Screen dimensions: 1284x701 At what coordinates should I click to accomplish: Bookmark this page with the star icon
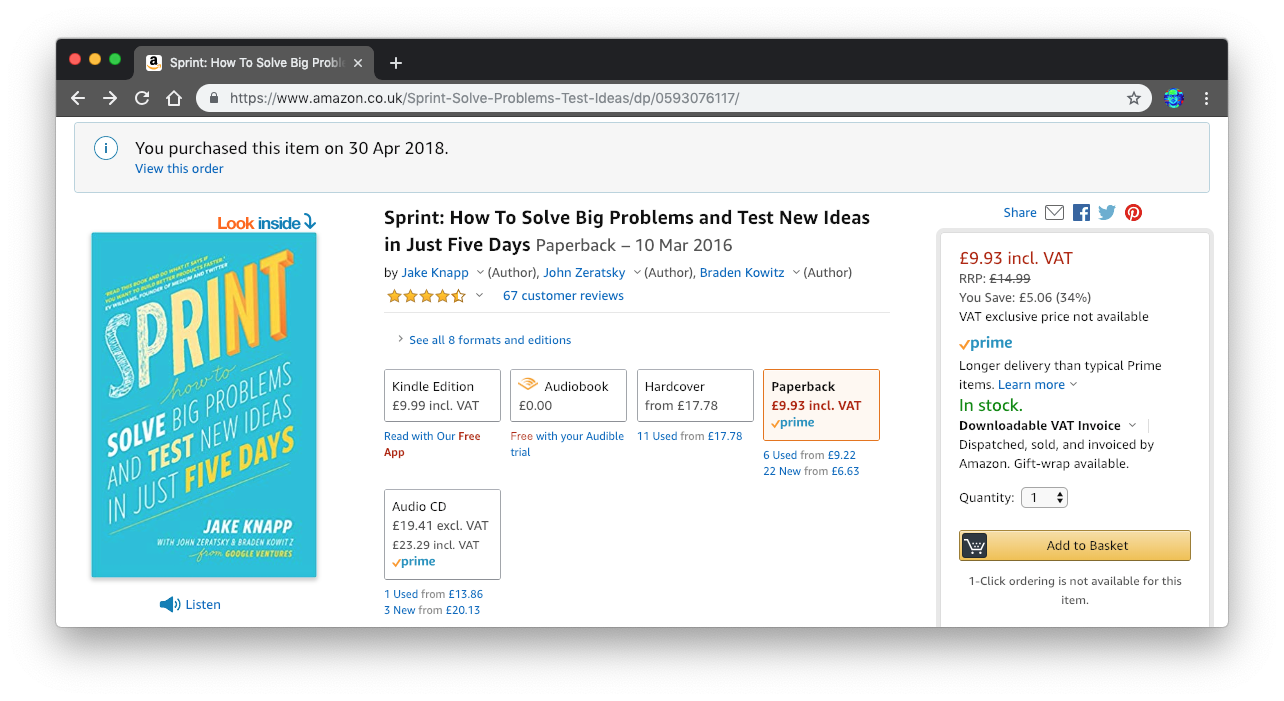click(1134, 98)
